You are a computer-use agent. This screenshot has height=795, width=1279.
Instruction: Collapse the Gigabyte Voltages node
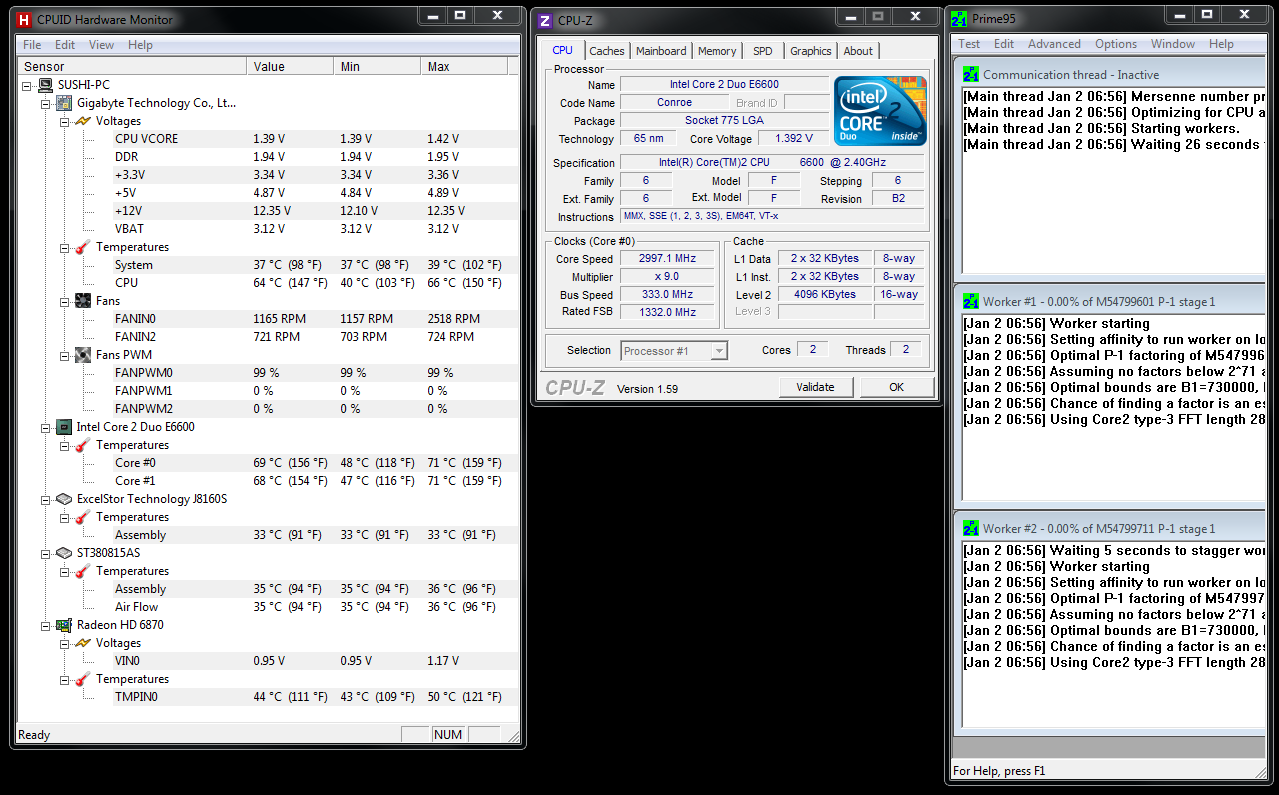[64, 121]
